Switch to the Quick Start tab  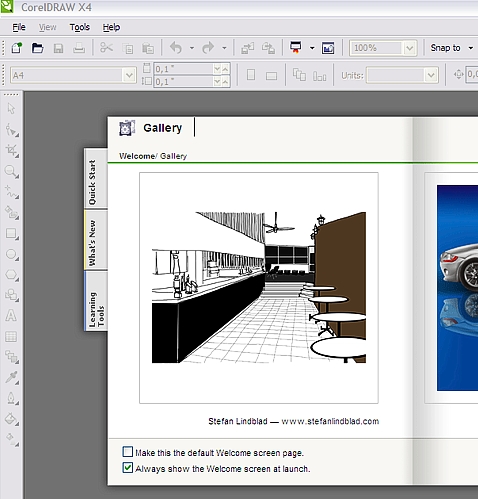pyautogui.click(x=96, y=179)
